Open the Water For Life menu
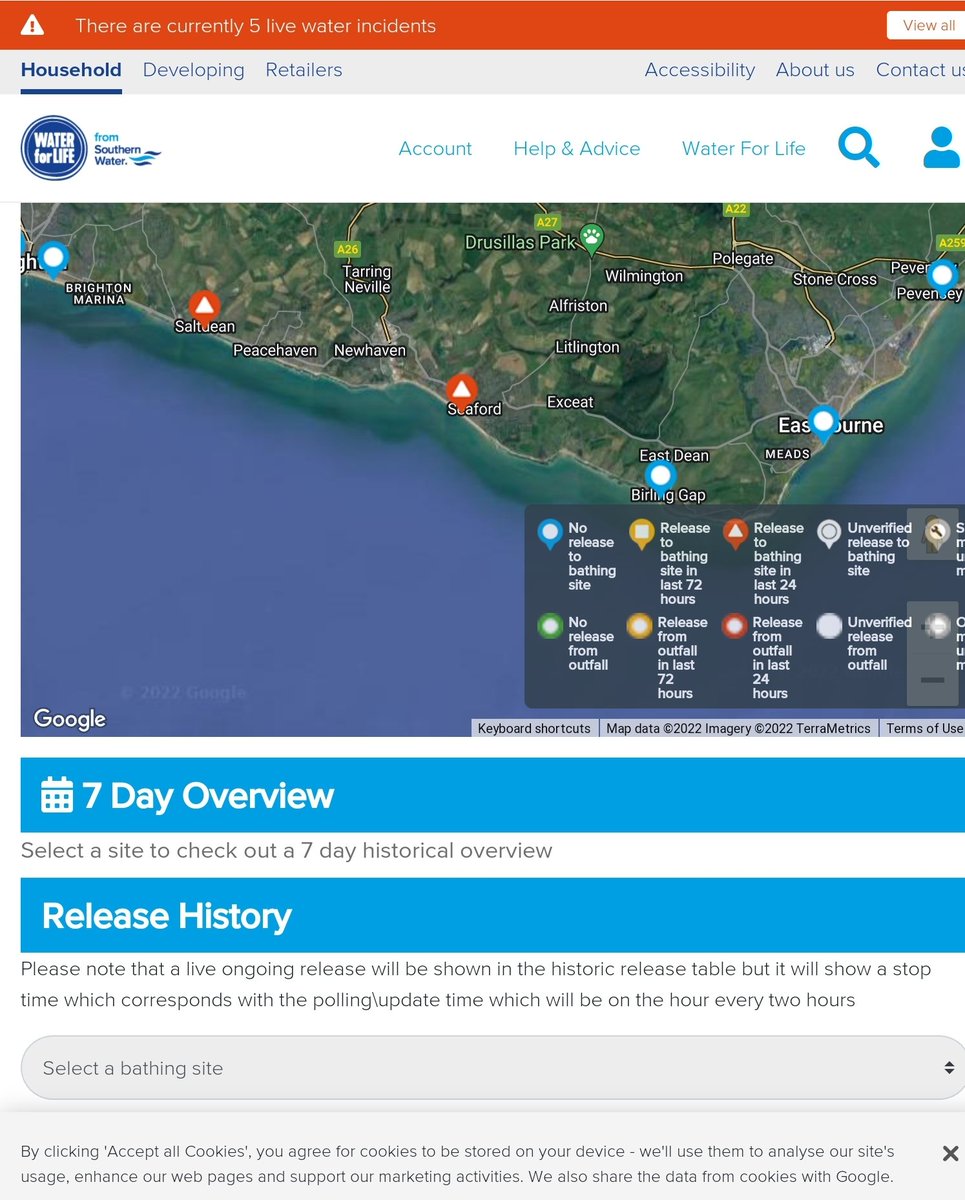Viewport: 965px width, 1200px height. click(x=744, y=148)
